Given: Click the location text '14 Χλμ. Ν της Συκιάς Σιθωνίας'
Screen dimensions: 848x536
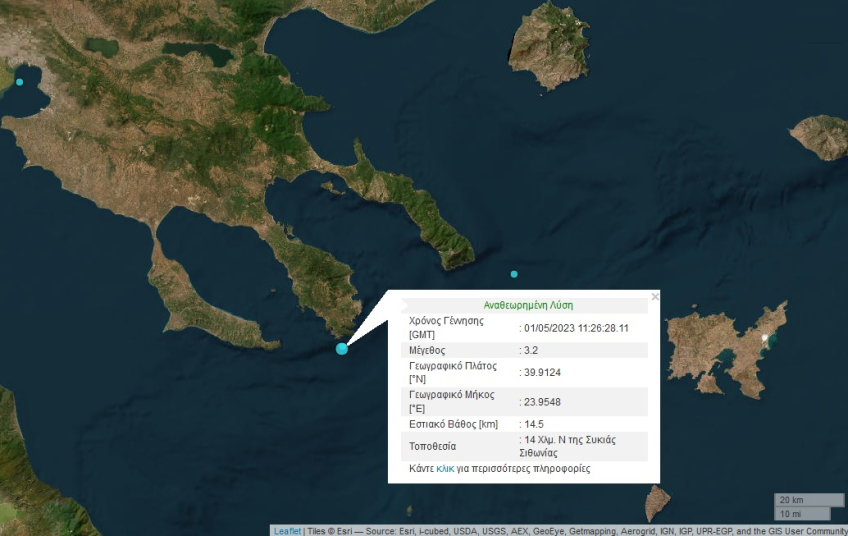Looking at the screenshot, I should click(x=571, y=446).
